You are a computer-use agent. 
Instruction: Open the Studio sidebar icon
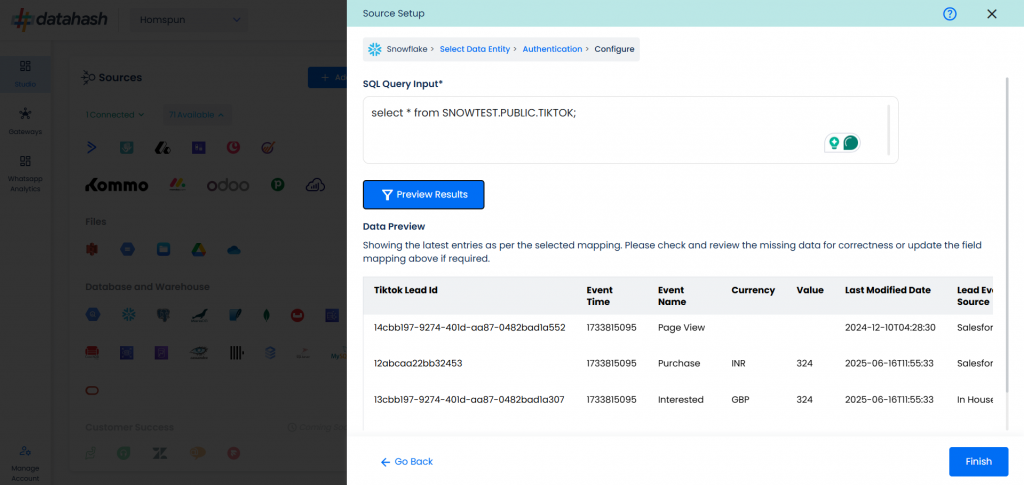click(25, 73)
